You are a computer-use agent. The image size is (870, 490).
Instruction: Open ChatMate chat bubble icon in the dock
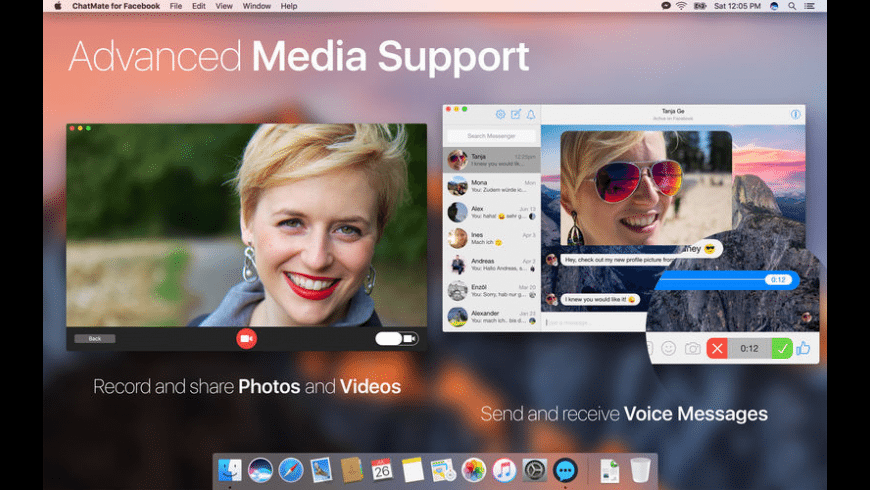[x=565, y=470]
